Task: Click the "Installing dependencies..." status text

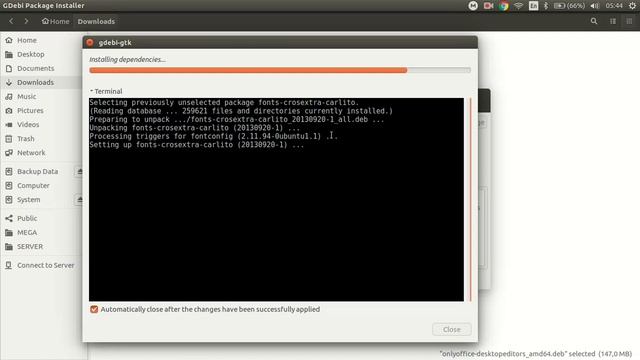Action: (127, 60)
